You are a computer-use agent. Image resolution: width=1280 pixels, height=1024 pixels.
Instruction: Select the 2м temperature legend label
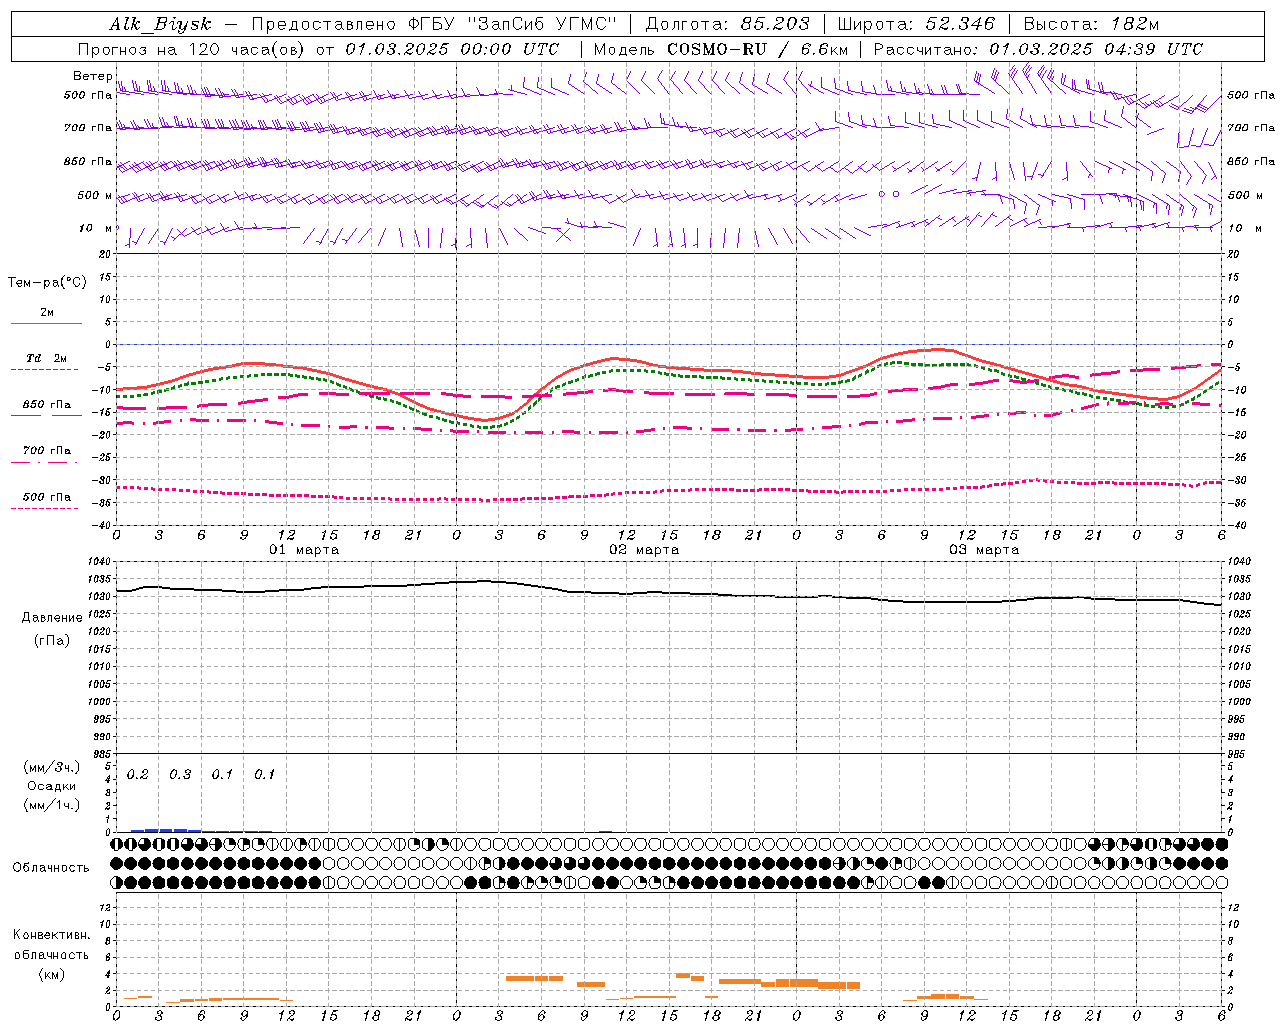[x=47, y=312]
